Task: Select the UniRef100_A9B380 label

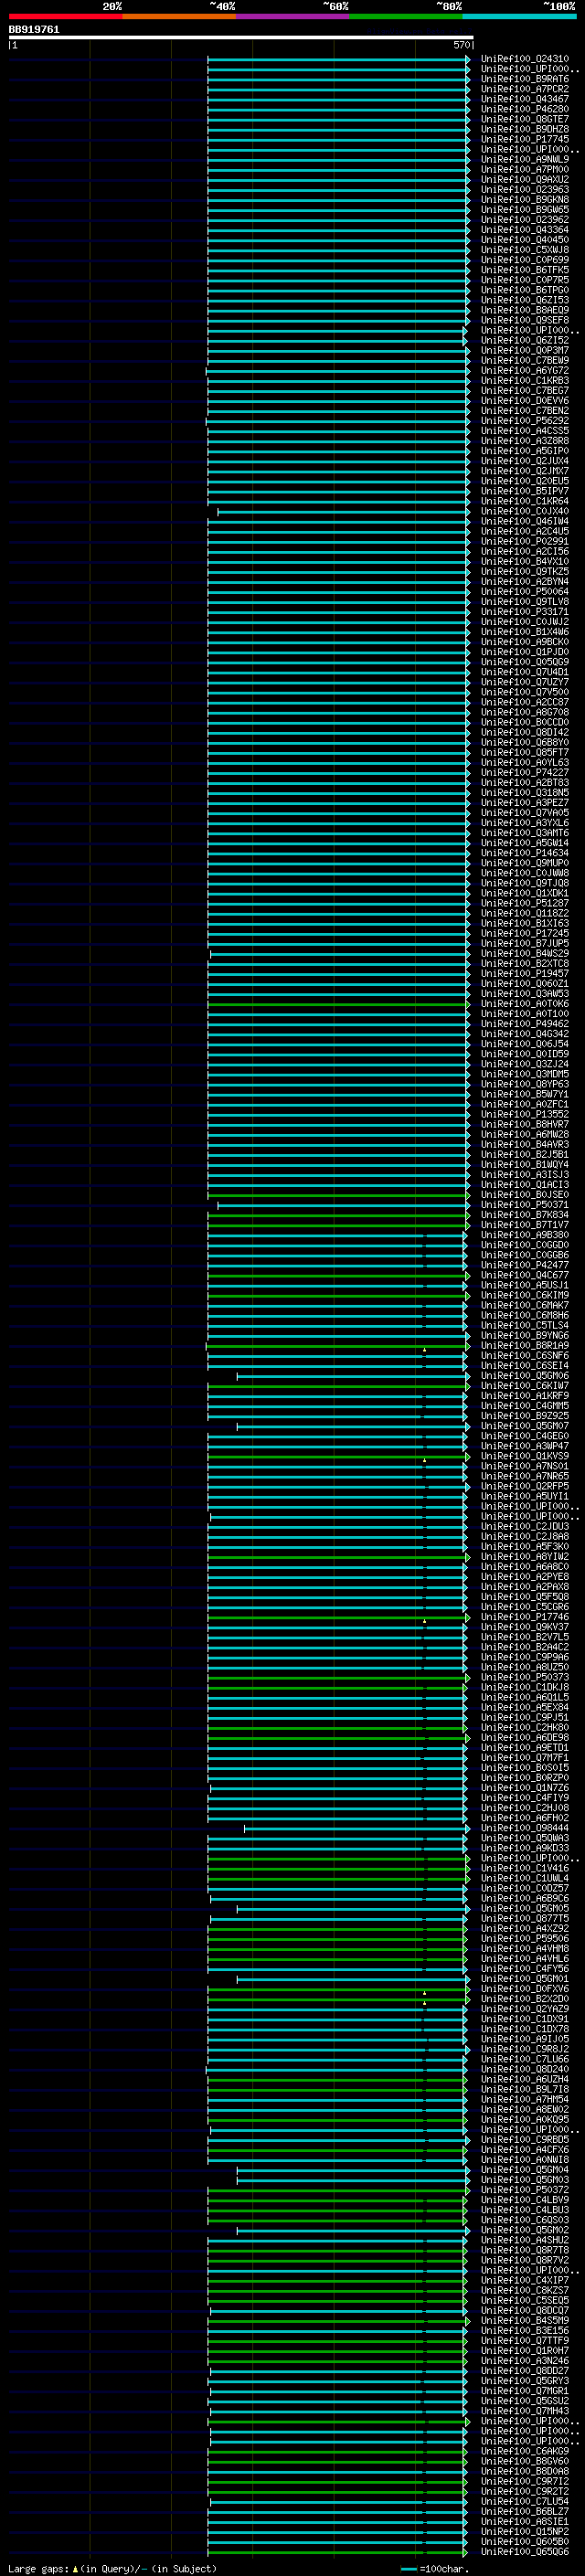Action: point(525,1235)
